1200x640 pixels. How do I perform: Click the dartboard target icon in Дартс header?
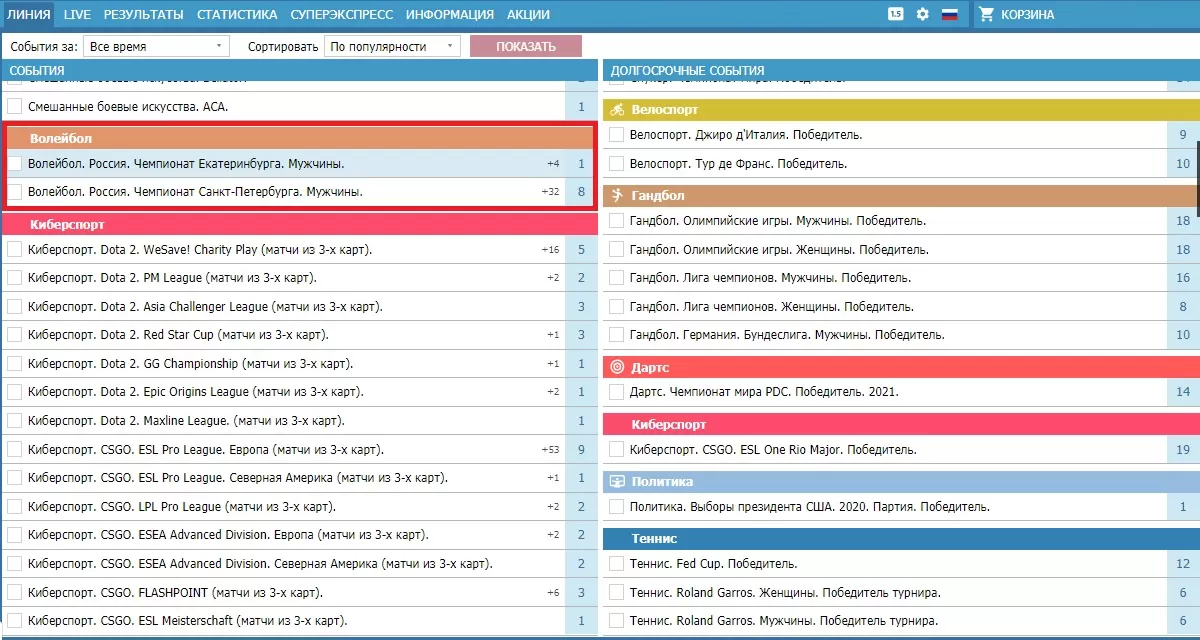(617, 368)
